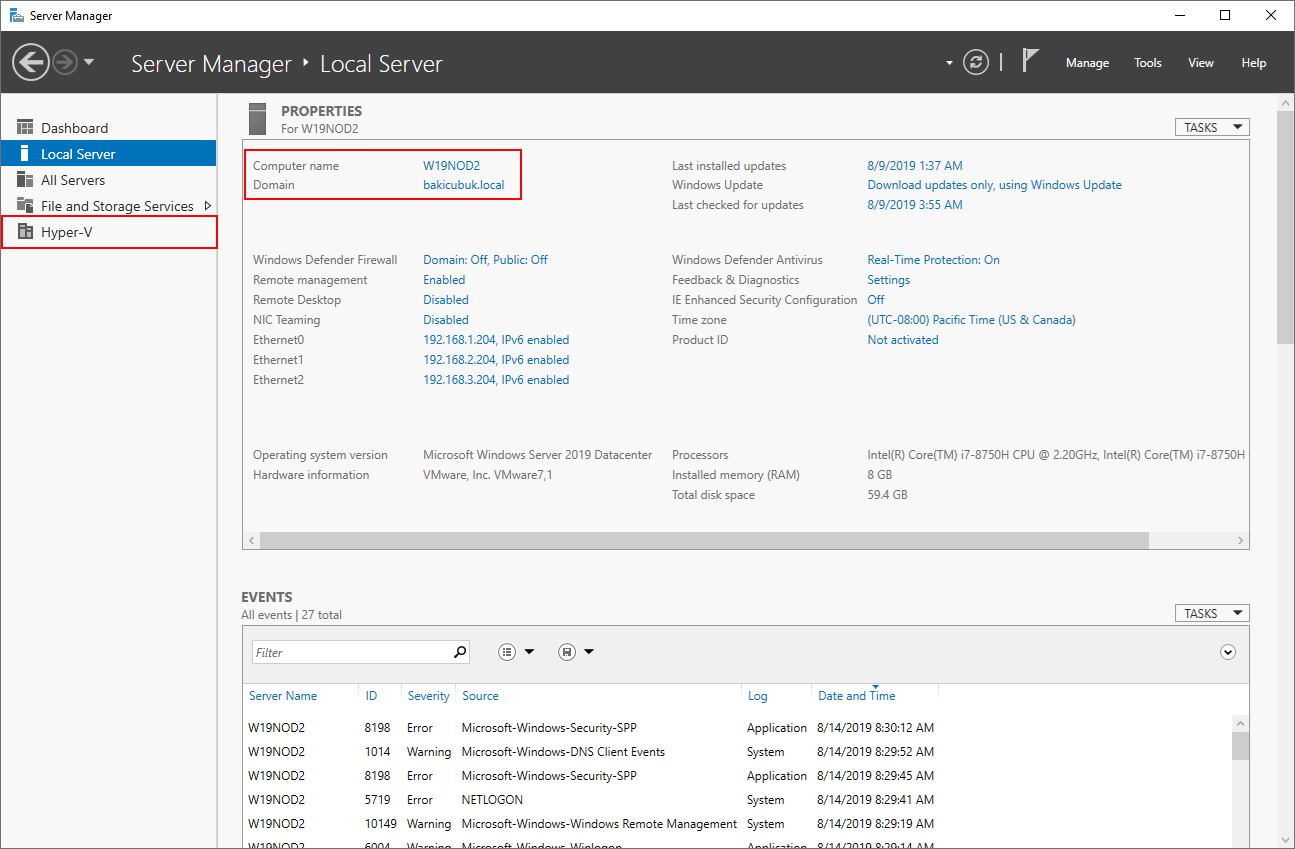Open the Manage menu
Viewport: 1295px width, 849px height.
pos(1087,62)
